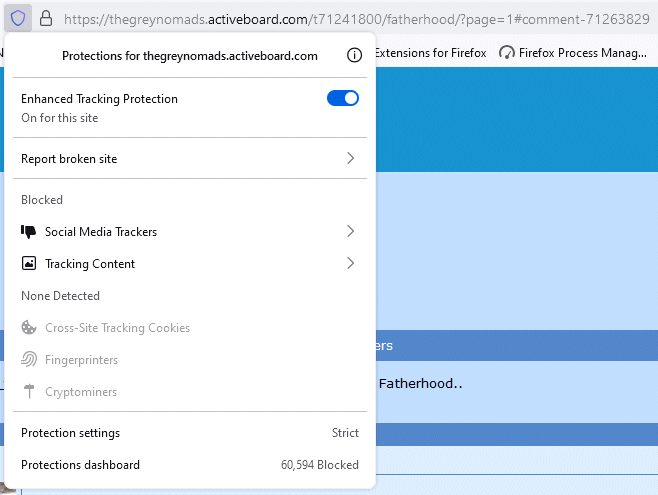Click the shield tracking protection icon
658x495 pixels.
pyautogui.click(x=18, y=18)
